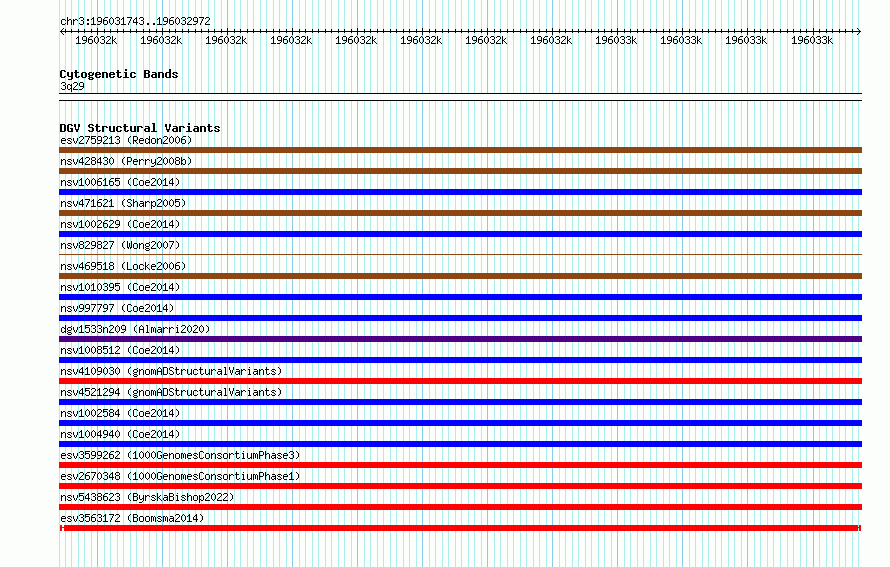Click the blue bar under nsv1008512
Image resolution: width=890 pixels, height=567 pixels.
460,360
